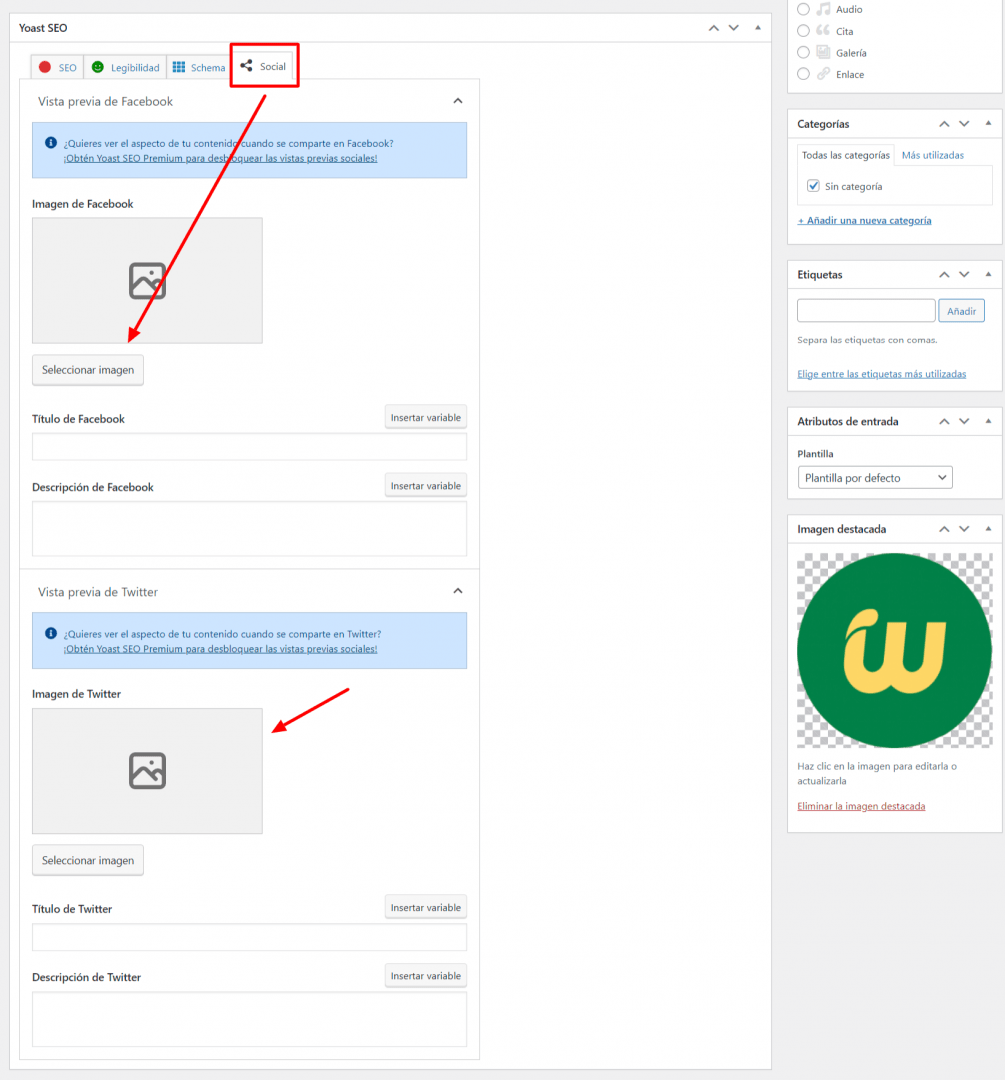Focus the Descripción de Facebook text area
This screenshot has width=1005, height=1080.
coord(249,528)
